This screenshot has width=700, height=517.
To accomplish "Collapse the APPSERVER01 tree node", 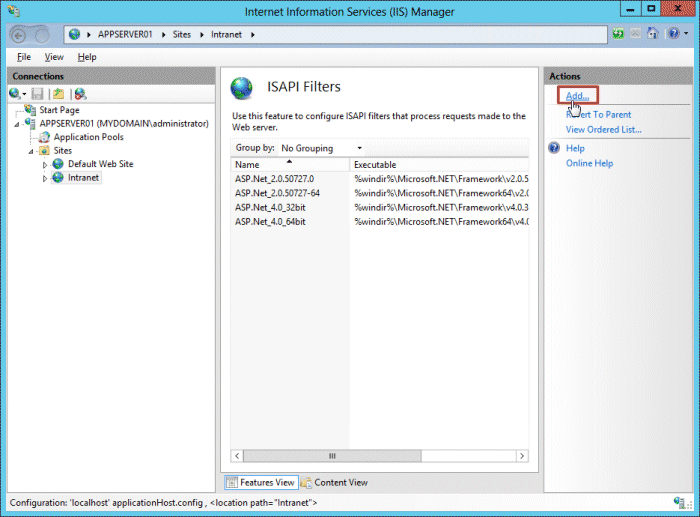I will tap(17, 124).
